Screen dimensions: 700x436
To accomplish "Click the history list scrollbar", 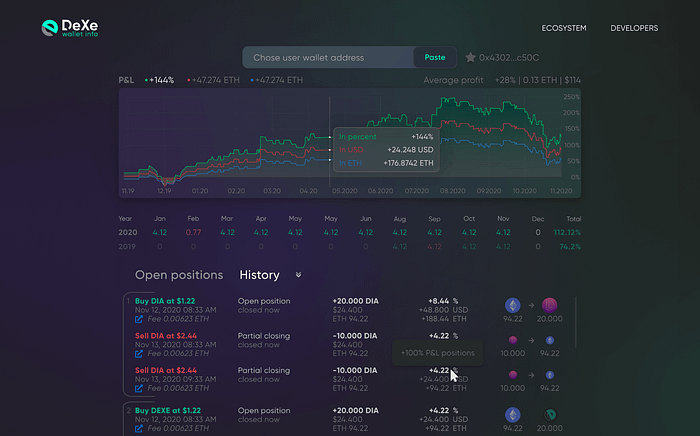I will click(576, 322).
